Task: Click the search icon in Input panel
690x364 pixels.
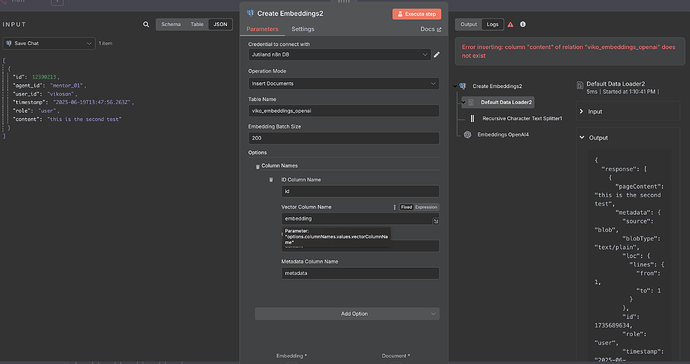Action: [146, 24]
